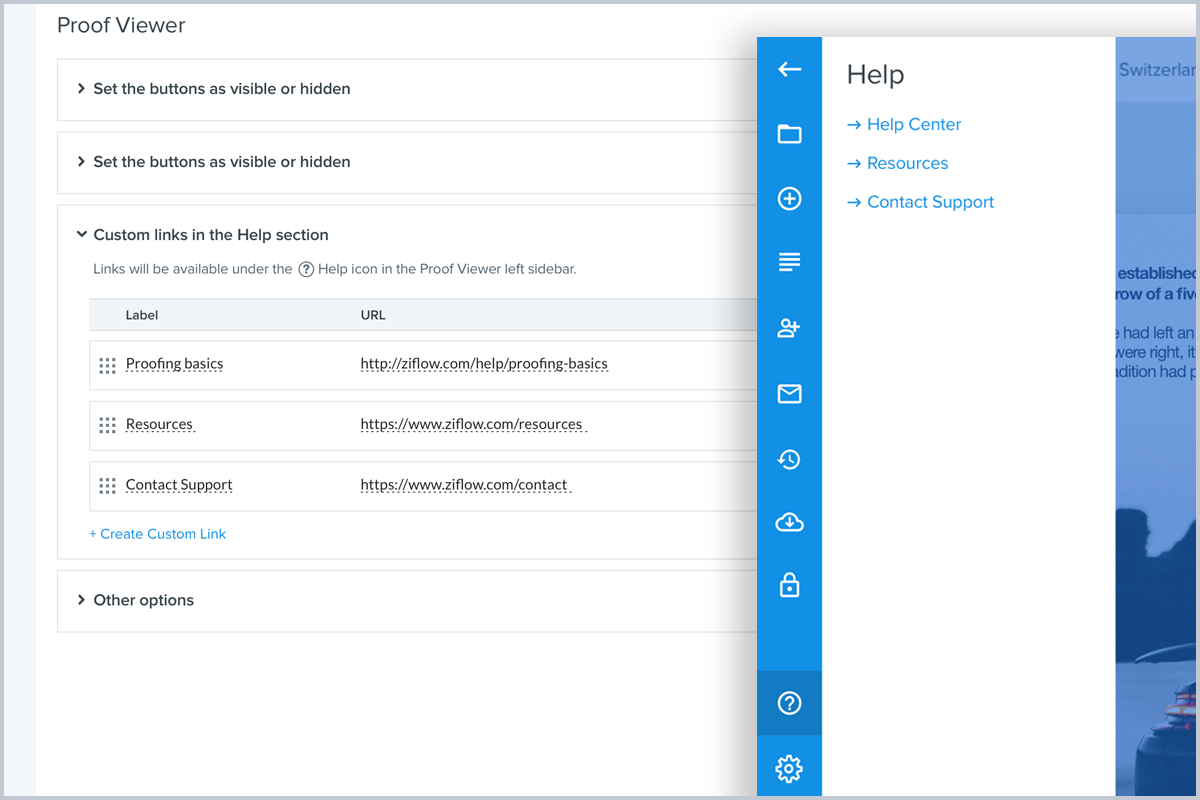Open the Help Center link

coord(913,125)
